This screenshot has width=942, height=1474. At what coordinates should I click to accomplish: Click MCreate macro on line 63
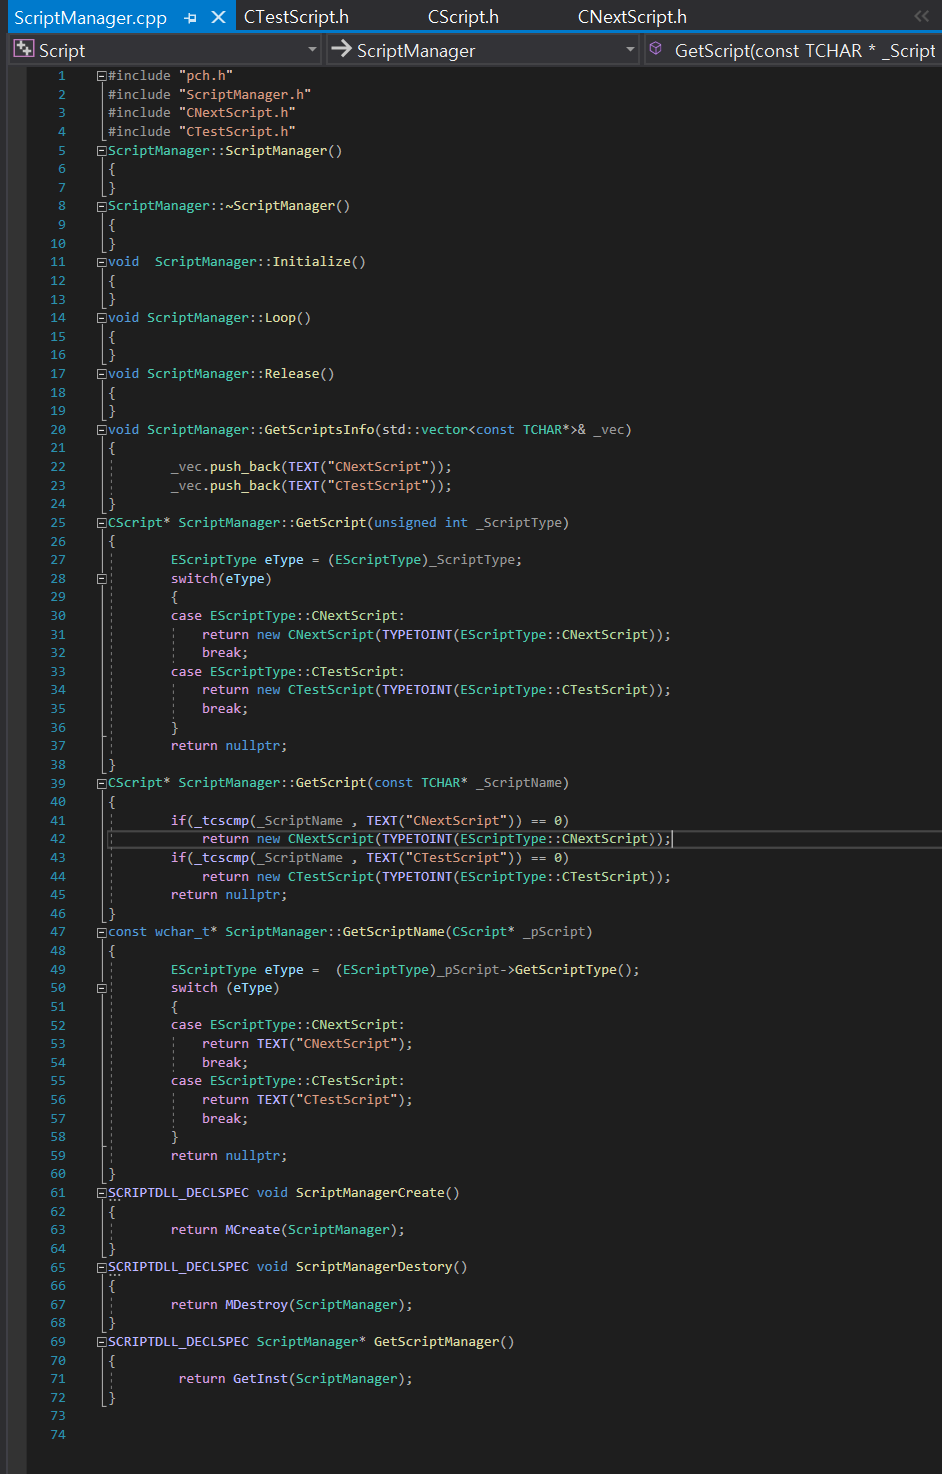[252, 1230]
